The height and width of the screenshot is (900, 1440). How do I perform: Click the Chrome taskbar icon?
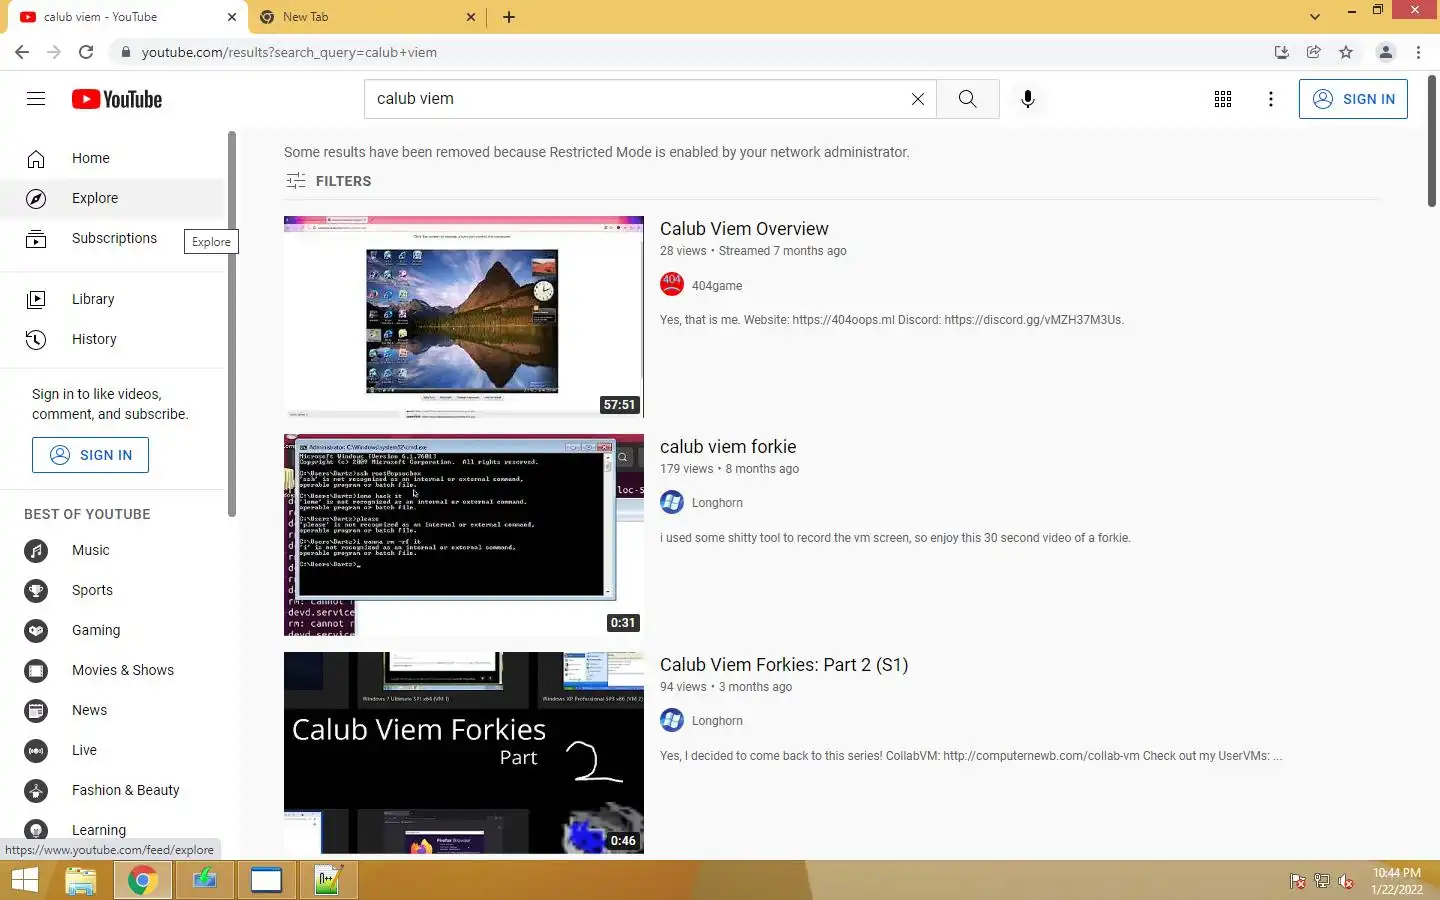pos(142,880)
